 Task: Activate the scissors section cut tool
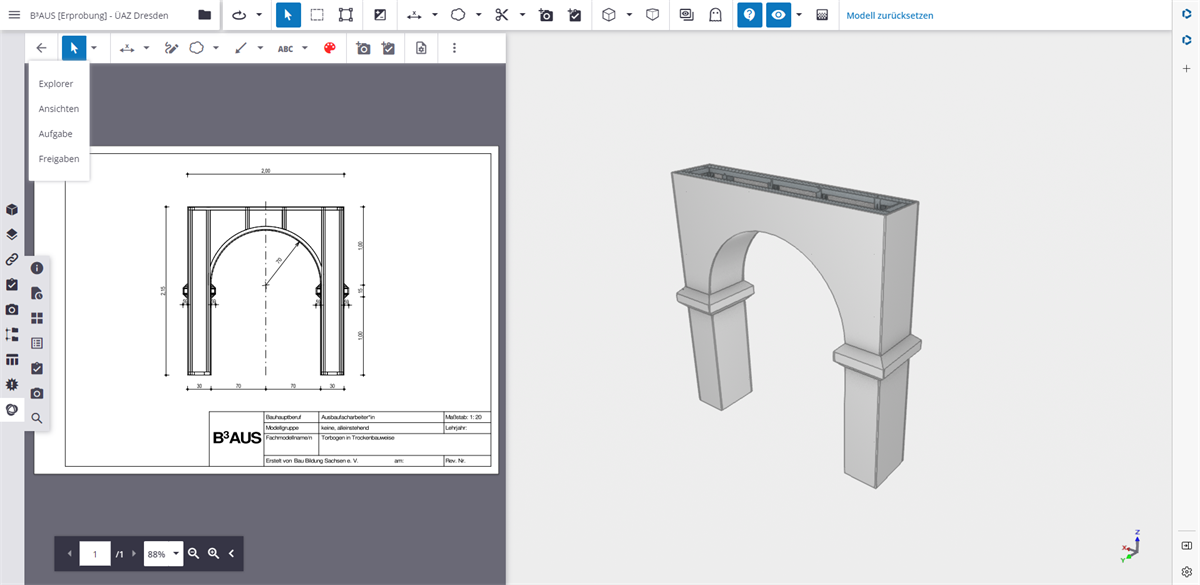pos(501,15)
